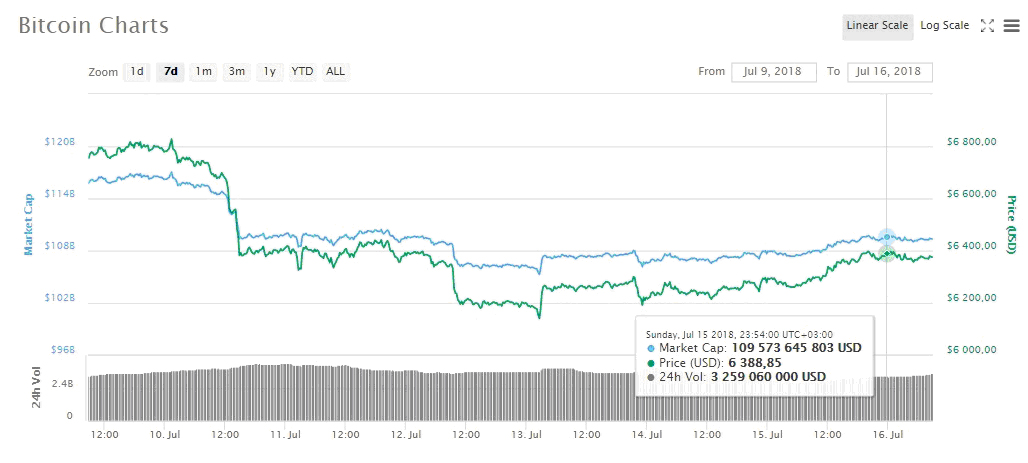Open the chart hamburger menu icon
Viewport: 1028px width, 463px height.
click(1012, 26)
